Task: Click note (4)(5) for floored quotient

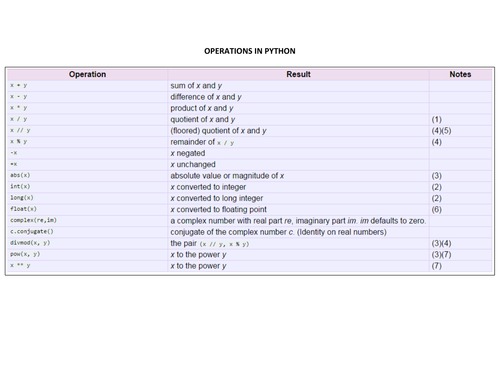Action: click(441, 131)
